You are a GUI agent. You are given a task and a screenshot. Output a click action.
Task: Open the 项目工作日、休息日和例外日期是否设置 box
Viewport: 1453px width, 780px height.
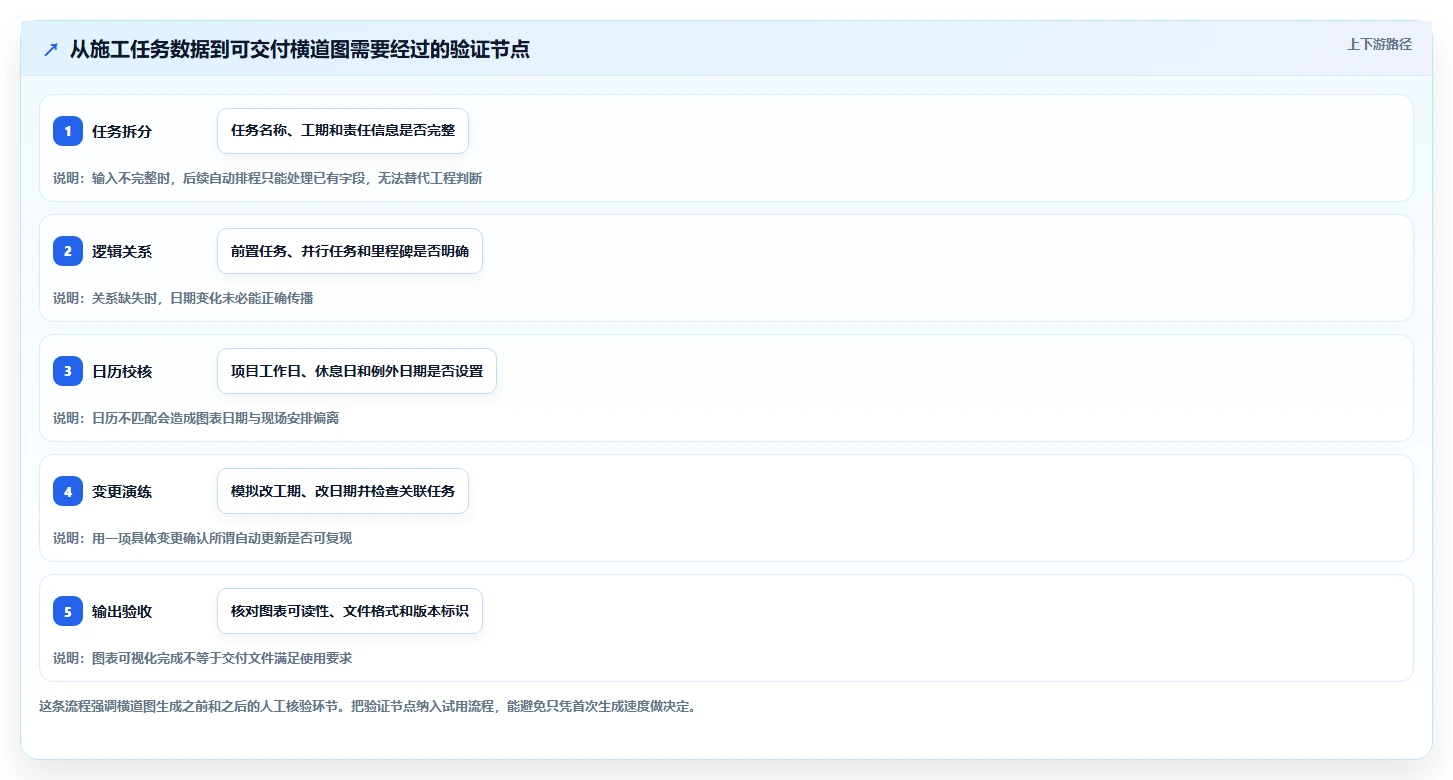[357, 371]
